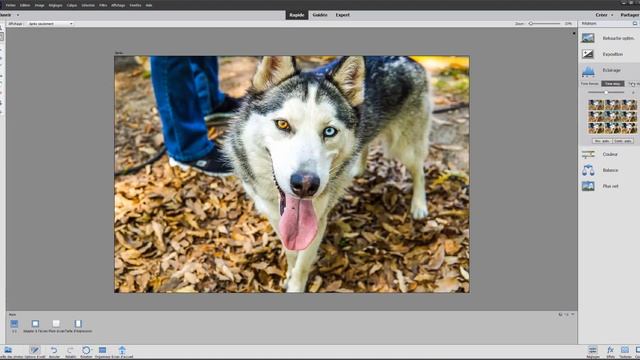640x360 pixels.
Task: Open the Fichier menu
Action: point(10,5)
